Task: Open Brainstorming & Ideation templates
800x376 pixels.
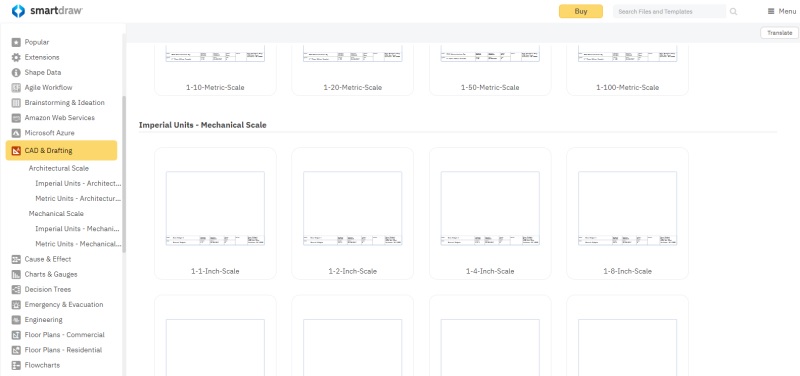Action: 64,103
